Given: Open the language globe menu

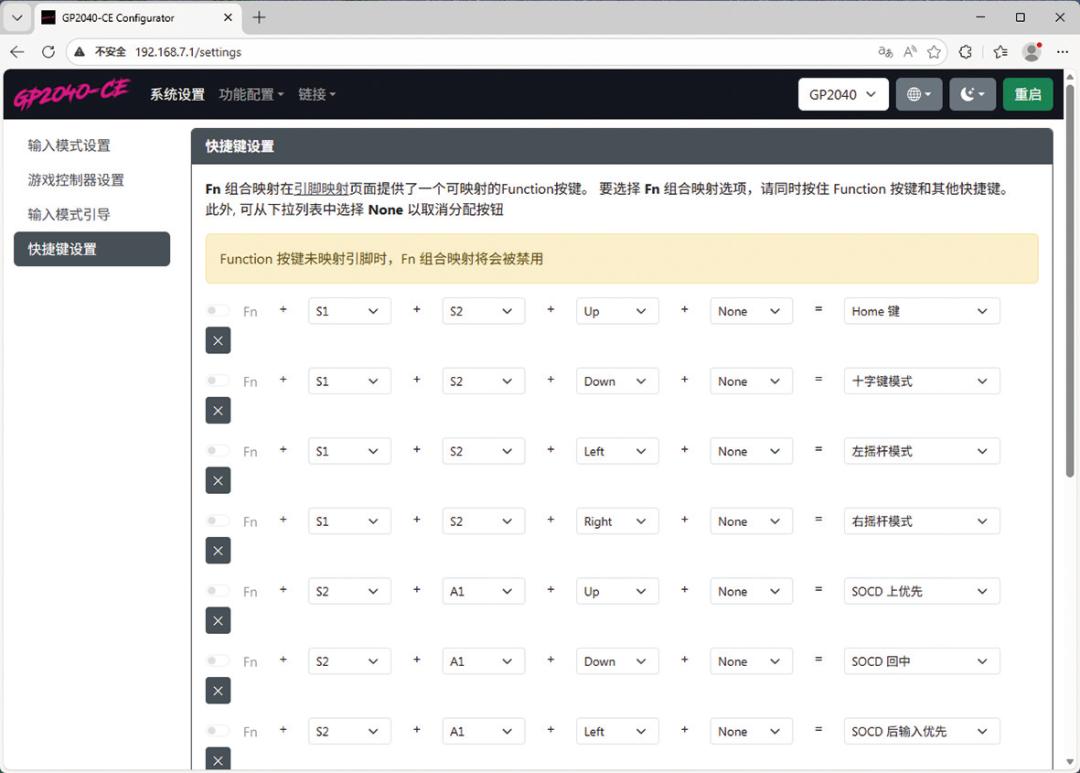Looking at the screenshot, I should [919, 94].
